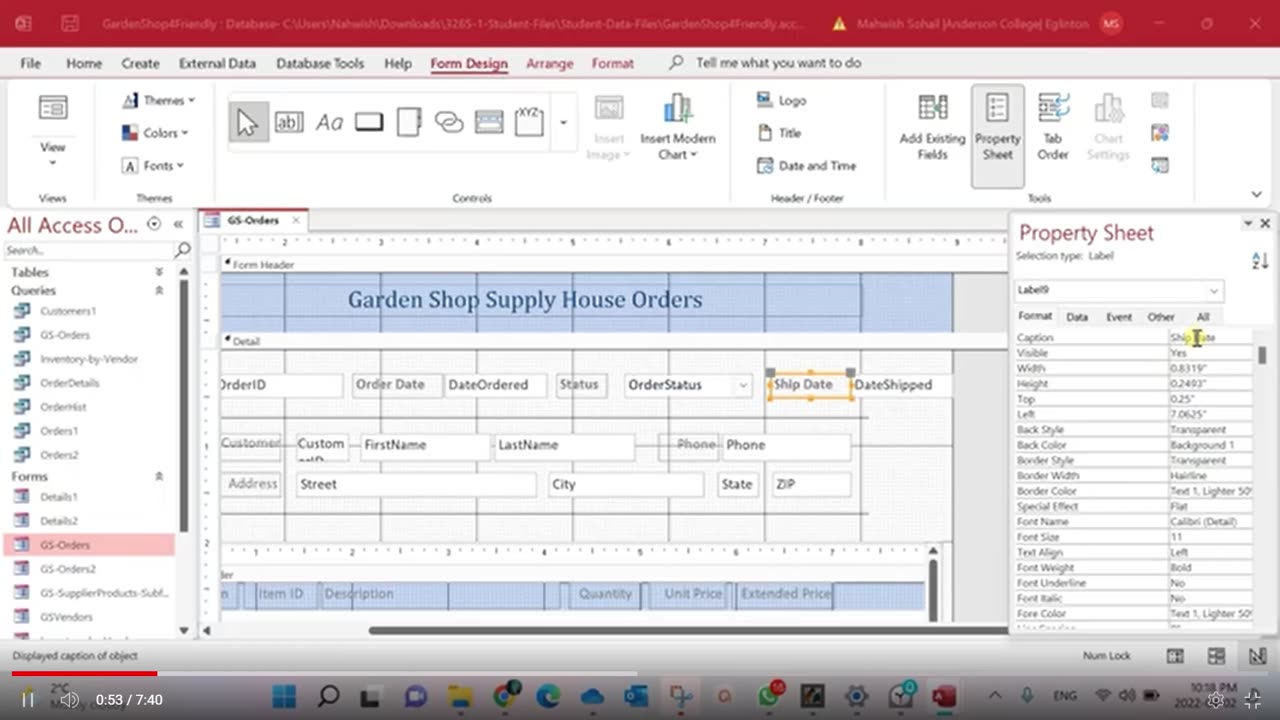Image resolution: width=1280 pixels, height=720 pixels.
Task: Collapse the Queries group
Action: [158, 290]
